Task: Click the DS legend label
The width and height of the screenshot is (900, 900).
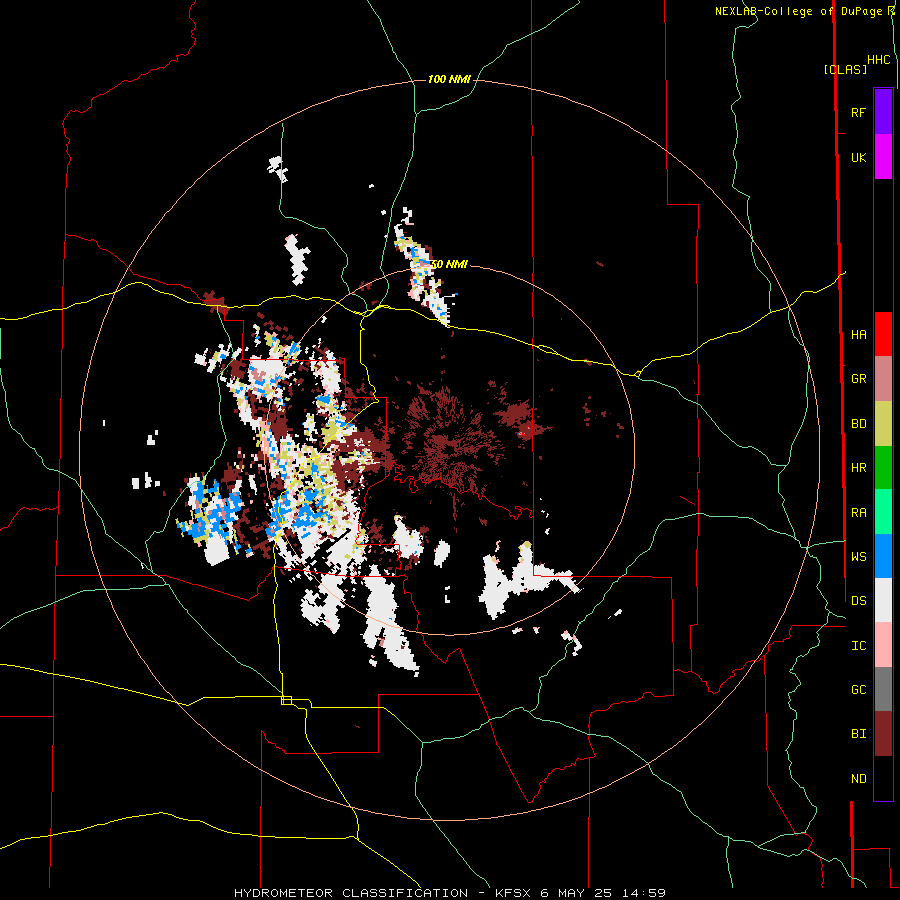Action: click(x=858, y=601)
